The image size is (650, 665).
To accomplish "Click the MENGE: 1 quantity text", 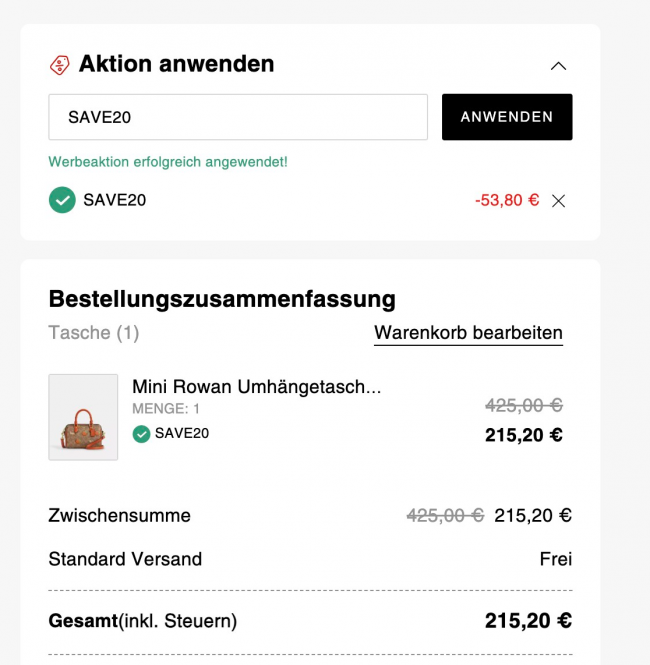I will 166,408.
